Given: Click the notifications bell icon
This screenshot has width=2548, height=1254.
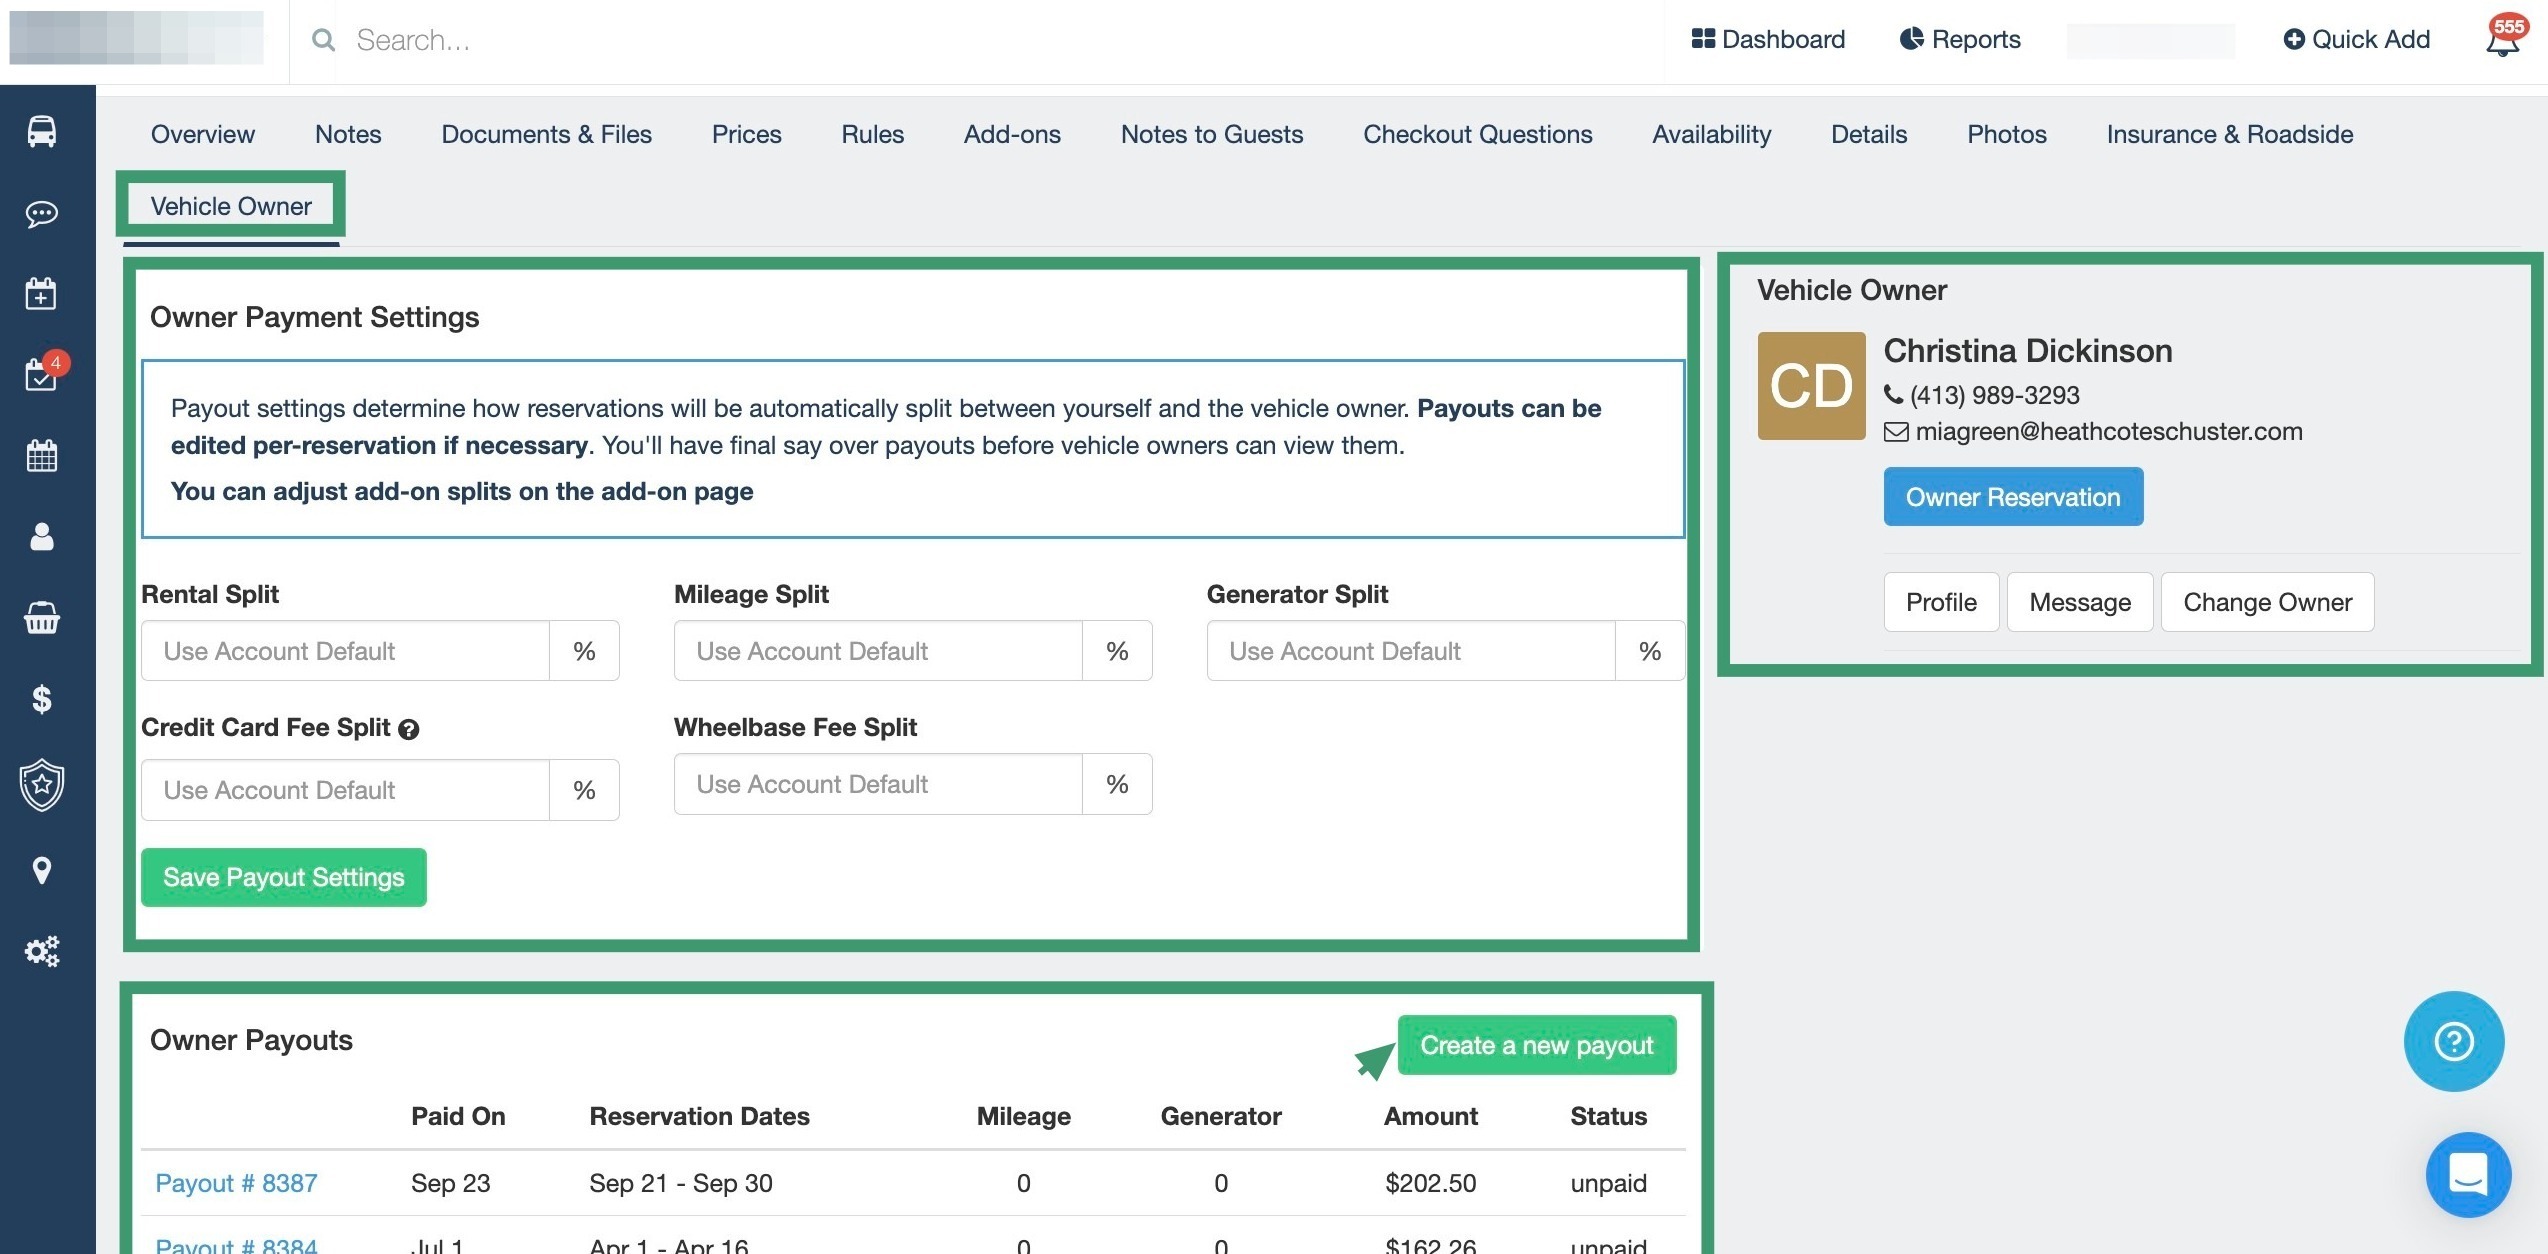Looking at the screenshot, I should click(x=2502, y=40).
